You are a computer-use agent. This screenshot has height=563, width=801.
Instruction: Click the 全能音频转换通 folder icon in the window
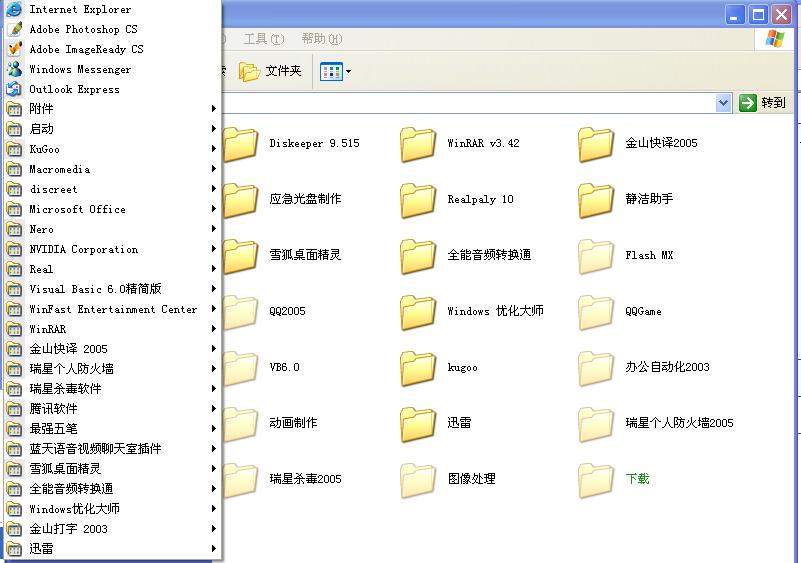point(418,256)
